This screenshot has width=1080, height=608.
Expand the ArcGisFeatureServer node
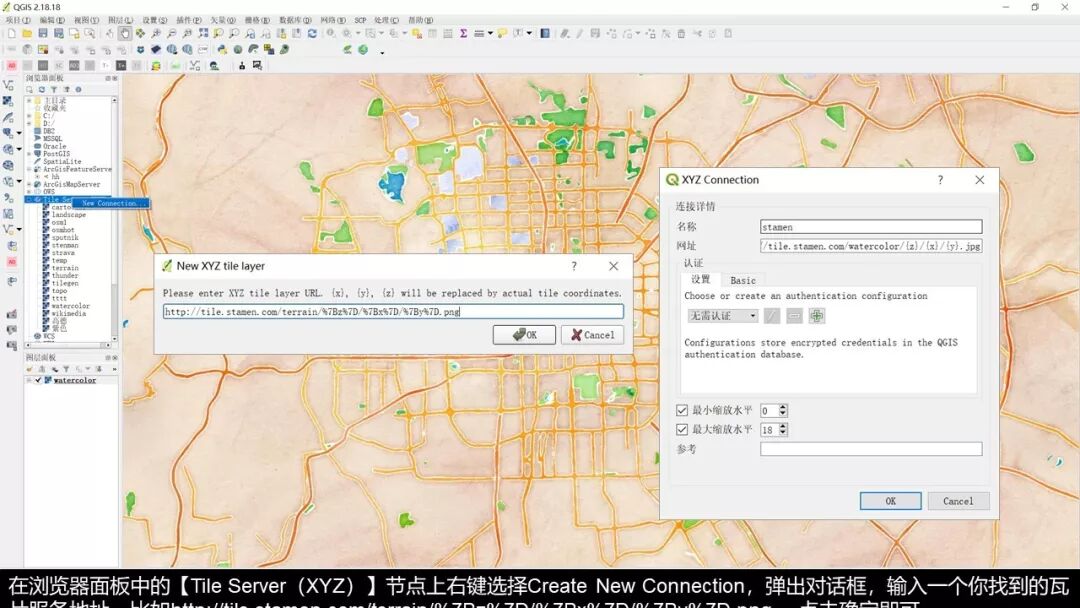click(x=29, y=169)
